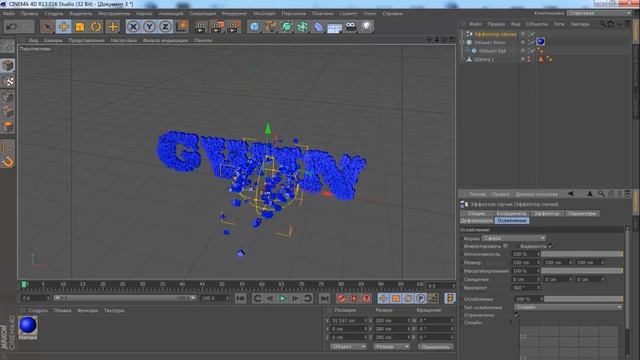Screen dimensions: 640x360
Task: Toggle the X axis lock
Action: (x=133, y=27)
